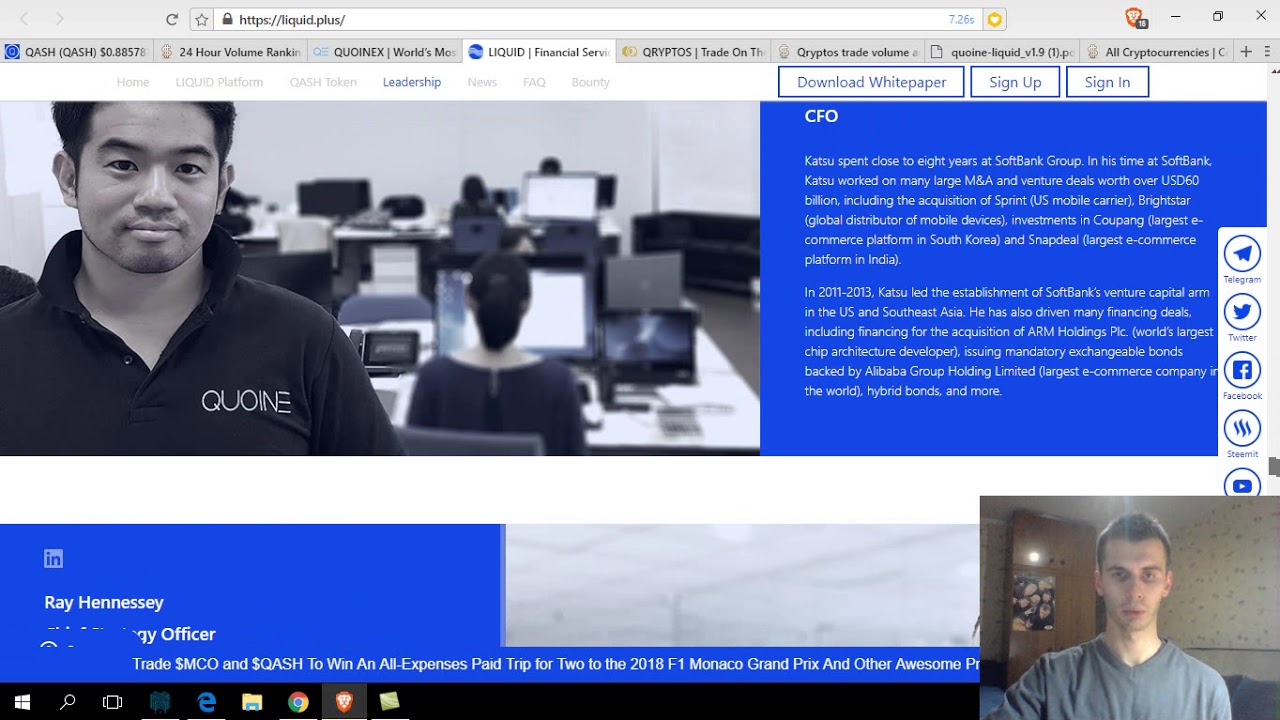Open the Brave wallet badge in address bar
This screenshot has height=720, width=1280.
pos(994,19)
